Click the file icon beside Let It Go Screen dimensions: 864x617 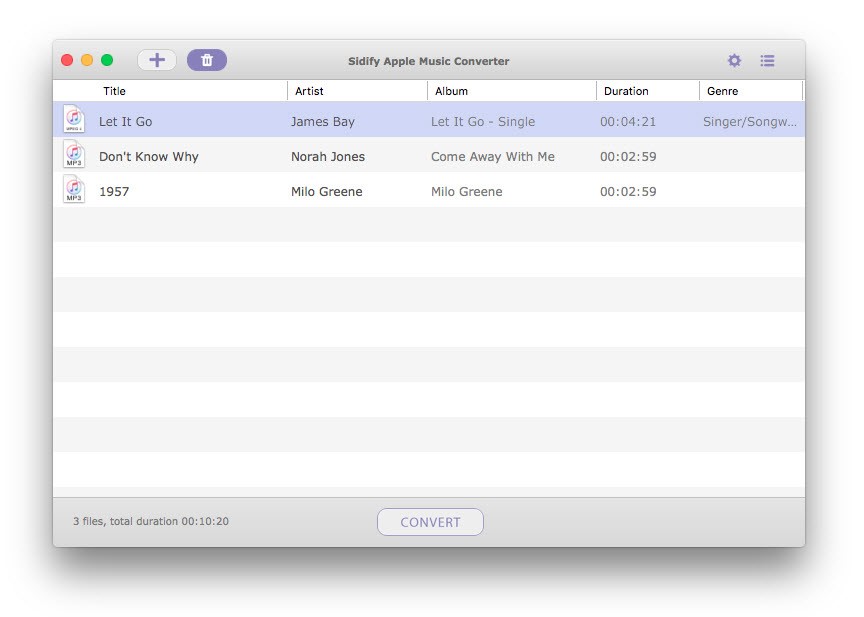(x=74, y=118)
